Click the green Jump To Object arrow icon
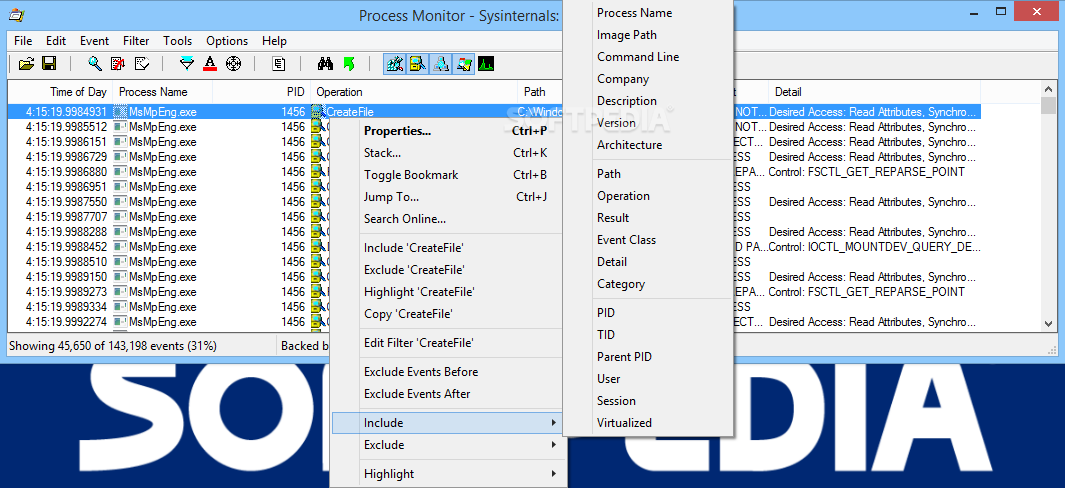The width and height of the screenshot is (1065, 488). coord(348,64)
